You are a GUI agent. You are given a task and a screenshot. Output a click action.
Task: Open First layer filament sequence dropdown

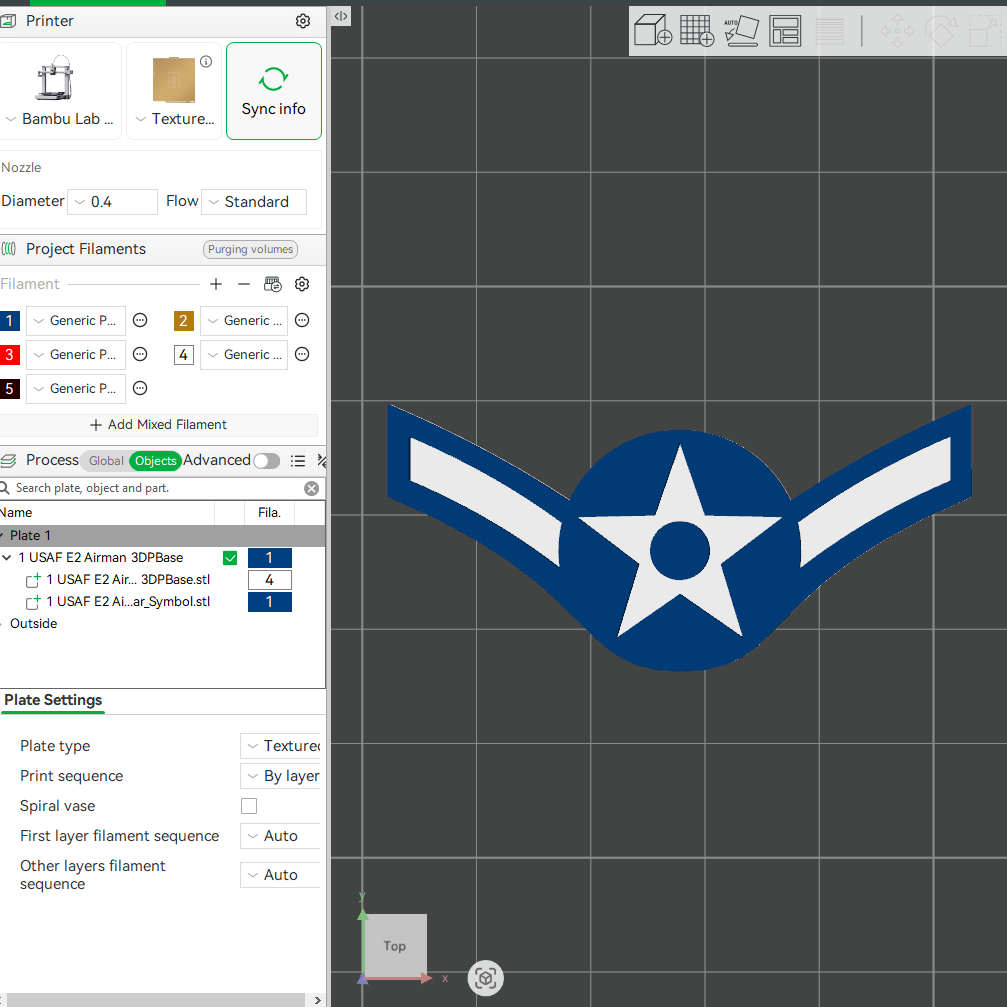coord(281,836)
